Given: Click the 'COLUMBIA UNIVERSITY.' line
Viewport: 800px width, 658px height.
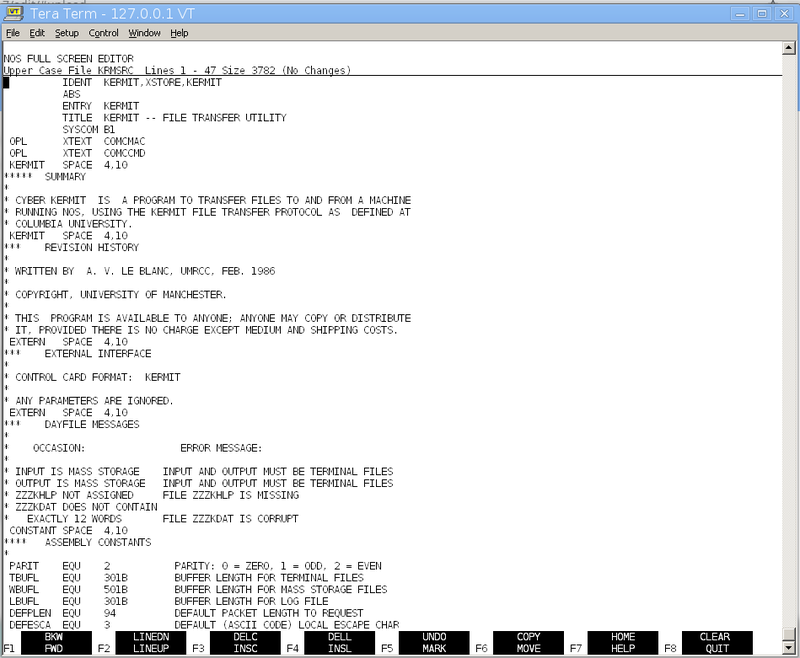Looking at the screenshot, I should tap(68, 224).
